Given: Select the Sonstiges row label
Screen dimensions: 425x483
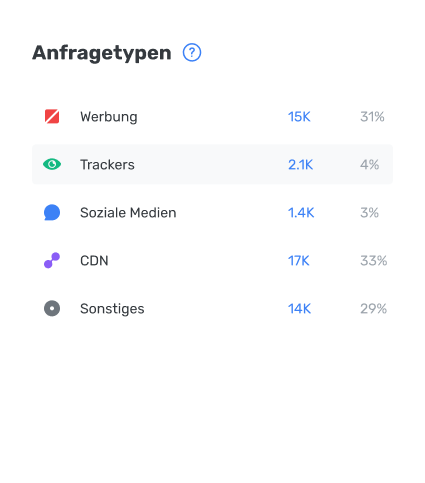Looking at the screenshot, I should click(112, 309).
